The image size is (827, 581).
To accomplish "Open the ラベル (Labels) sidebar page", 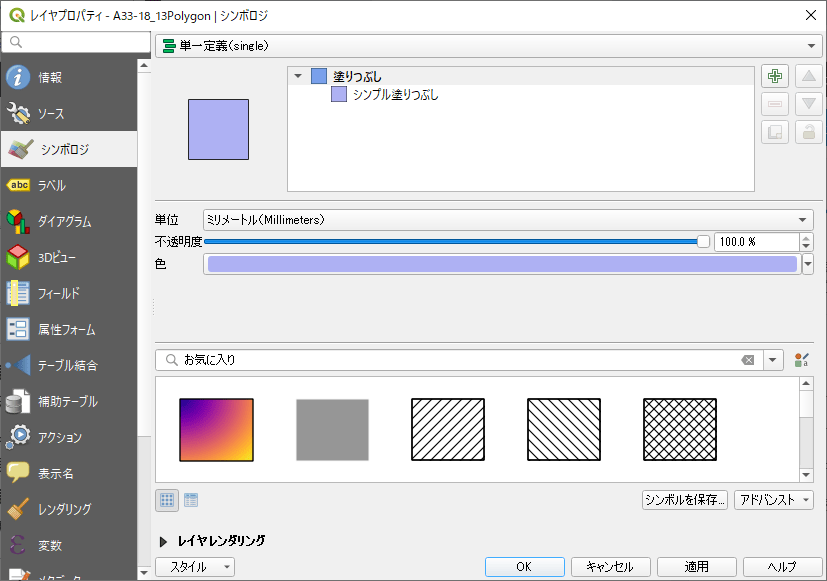I will 69,185.
